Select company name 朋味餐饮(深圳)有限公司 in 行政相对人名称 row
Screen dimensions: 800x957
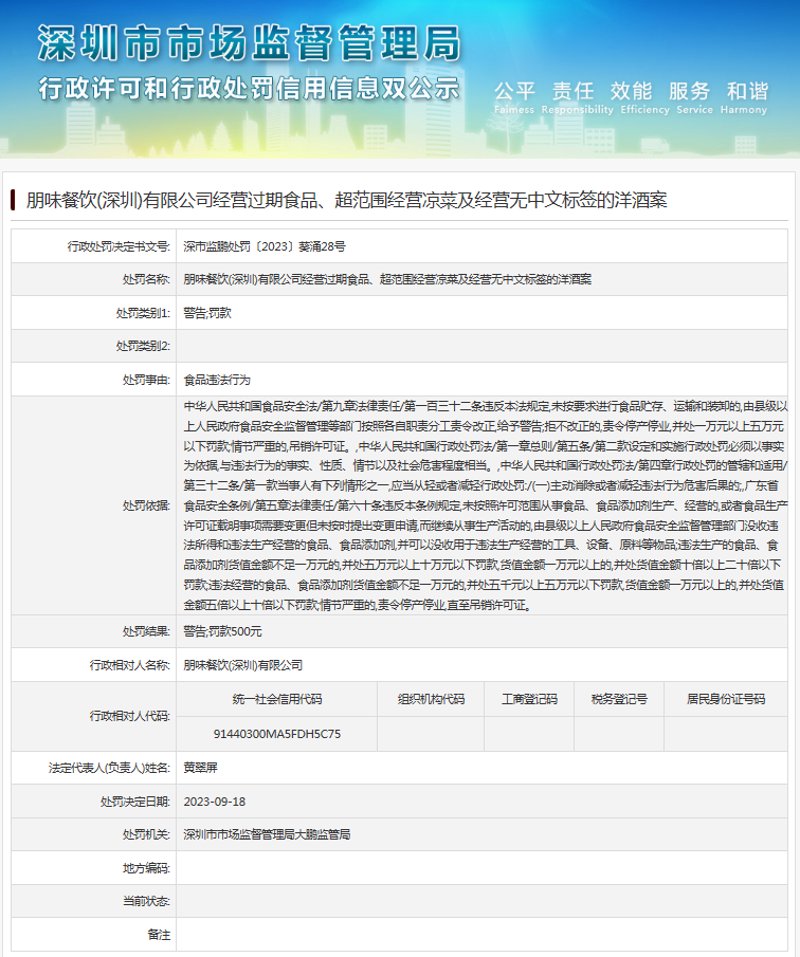243,665
